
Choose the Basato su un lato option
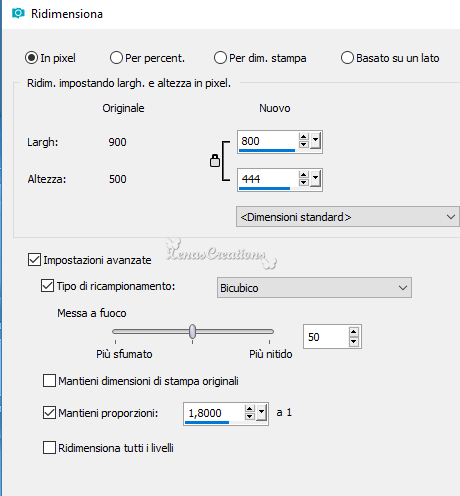coord(347,58)
